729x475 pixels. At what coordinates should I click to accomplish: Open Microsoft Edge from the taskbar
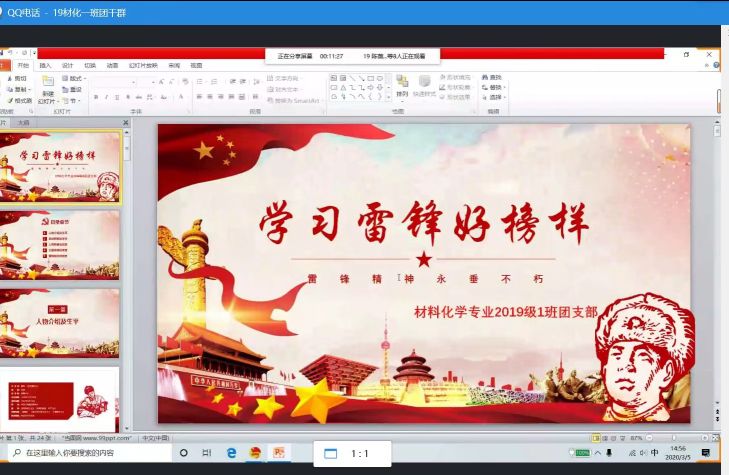pos(230,453)
